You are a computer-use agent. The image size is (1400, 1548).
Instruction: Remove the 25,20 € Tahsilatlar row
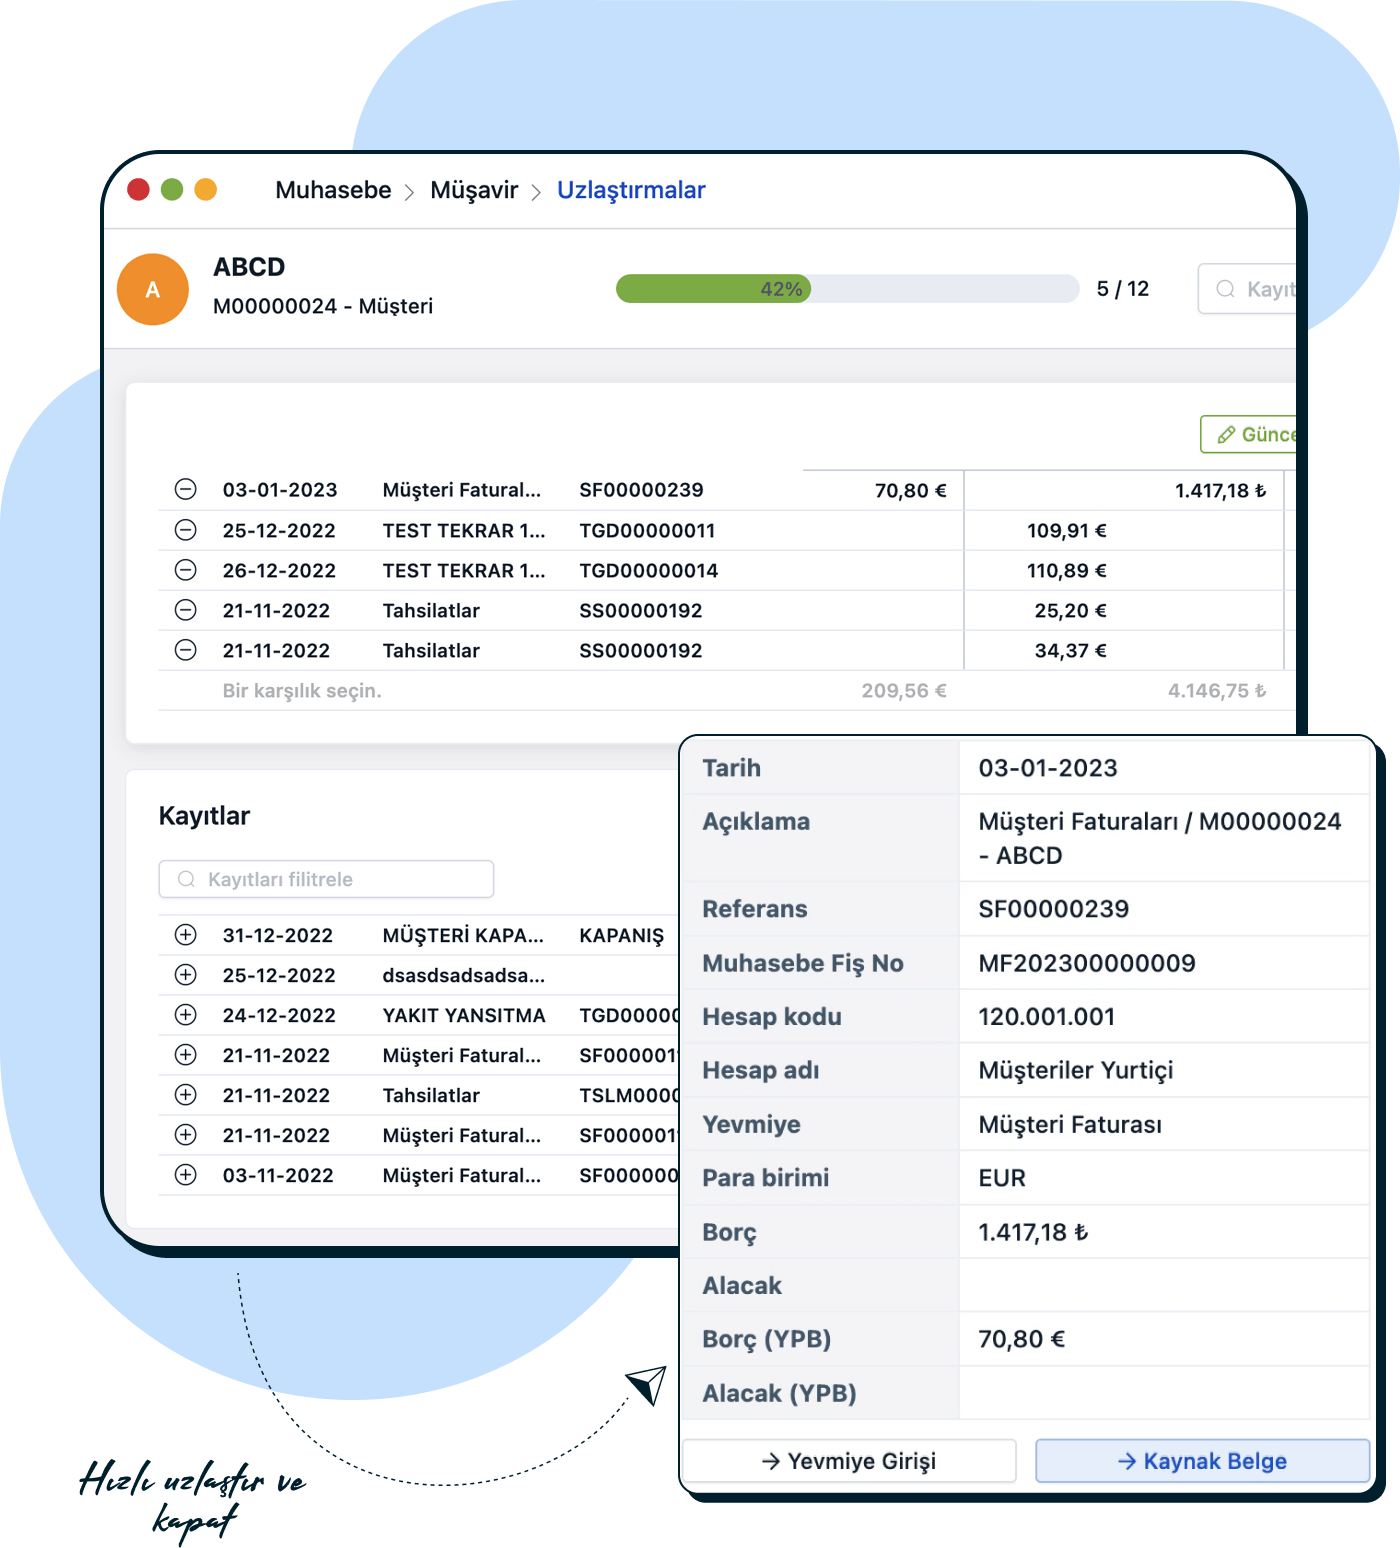(x=186, y=610)
